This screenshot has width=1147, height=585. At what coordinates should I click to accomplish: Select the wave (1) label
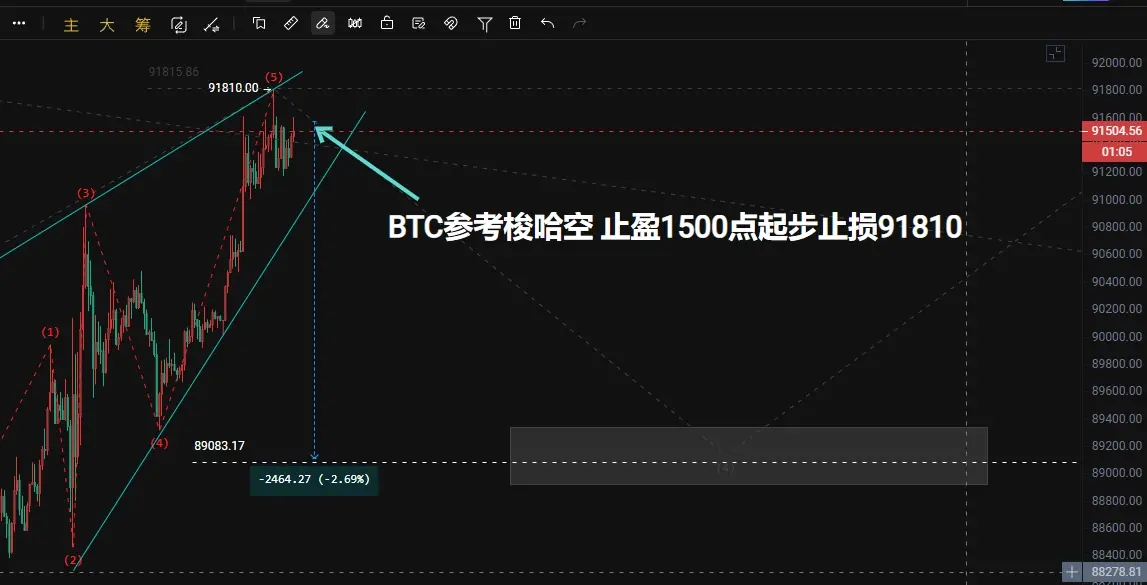50,332
